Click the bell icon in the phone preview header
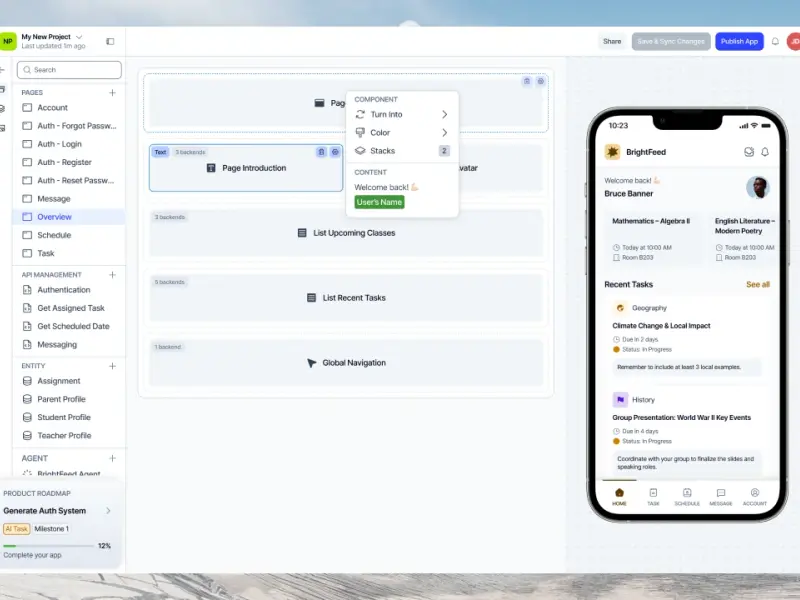 (765, 152)
